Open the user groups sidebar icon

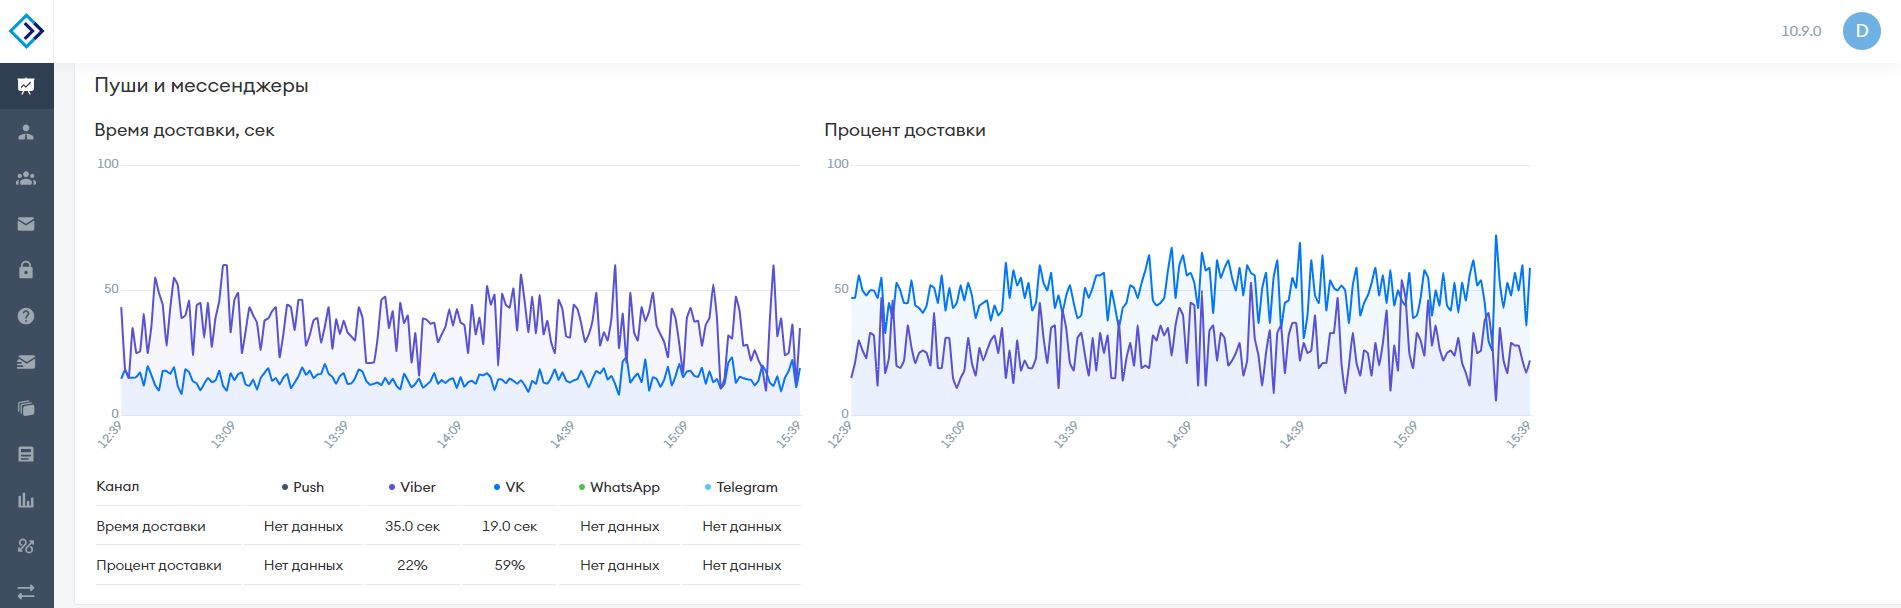click(26, 178)
